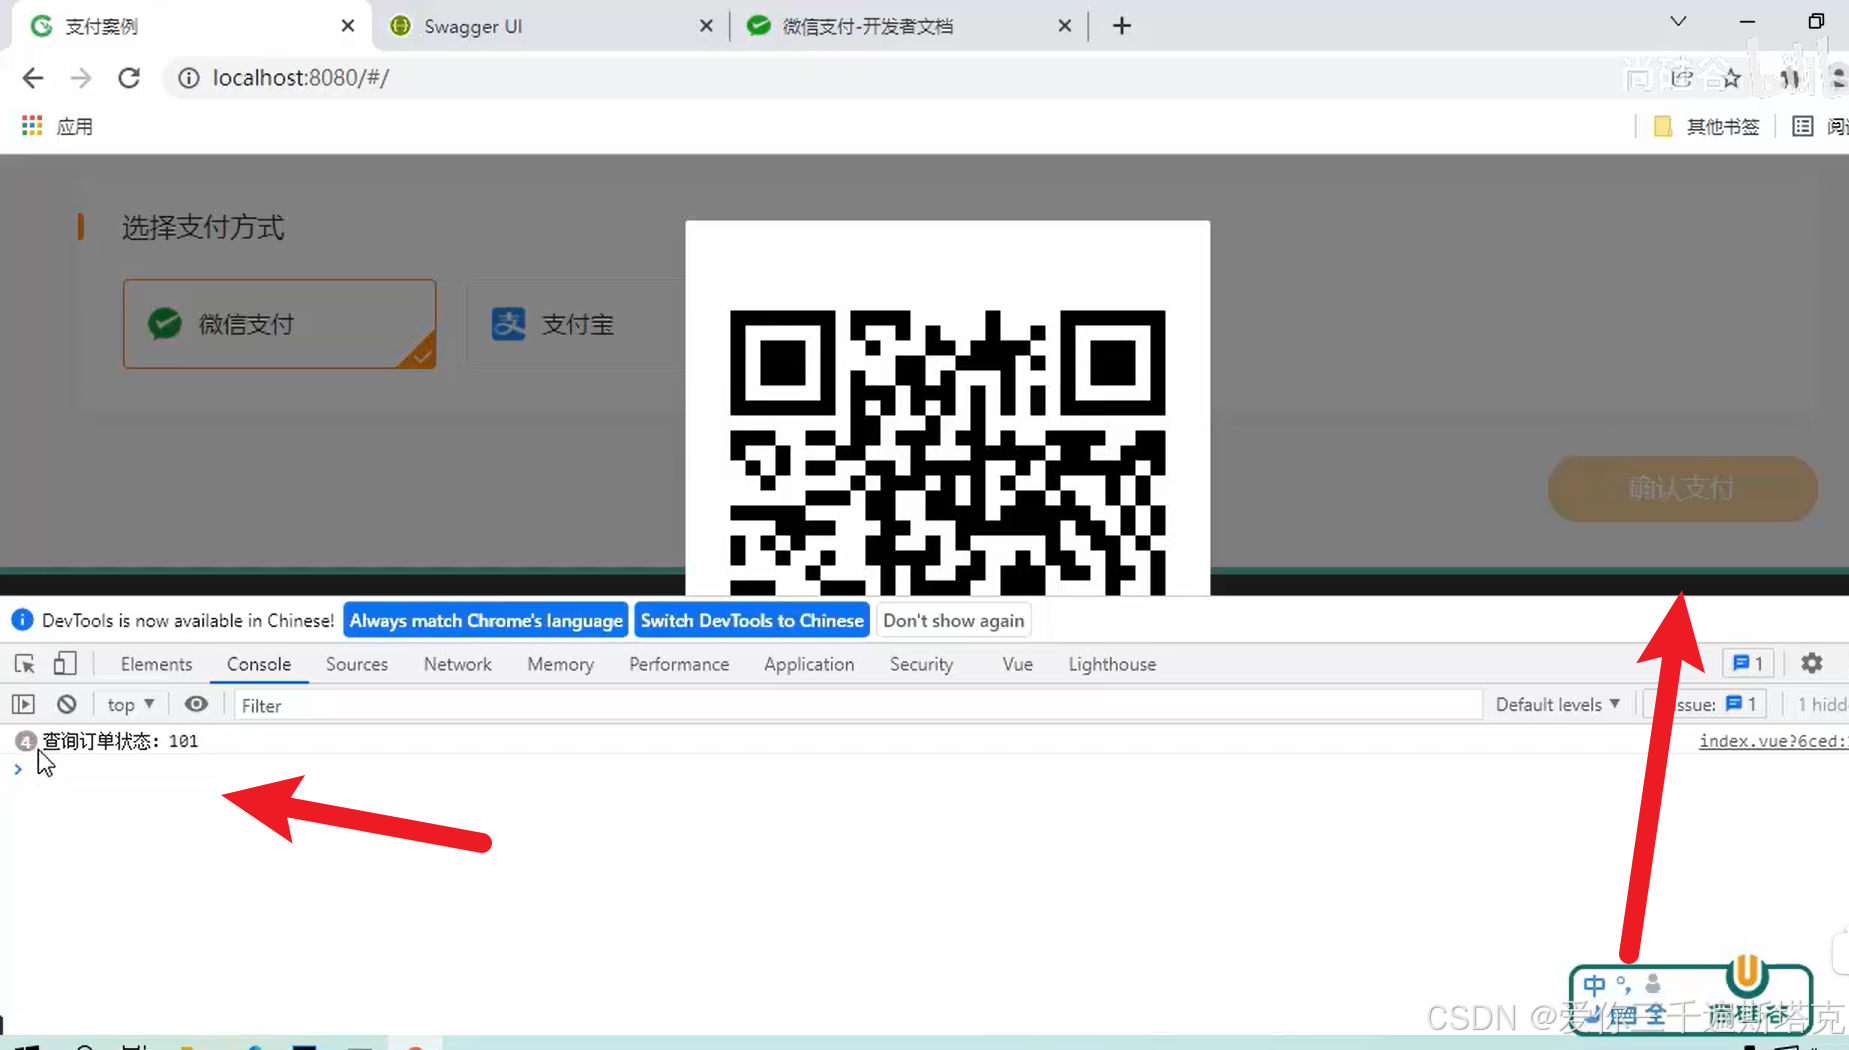The image size is (1849, 1050).
Task: Close the Swagger UI tab
Action: click(706, 26)
